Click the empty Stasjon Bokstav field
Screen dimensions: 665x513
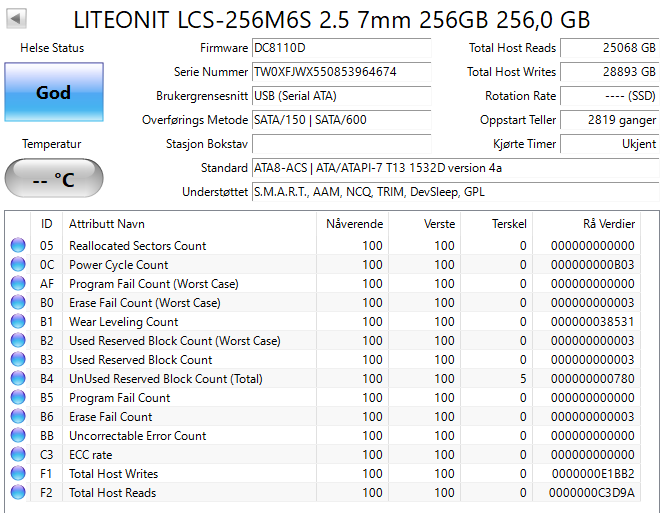tap(341, 144)
